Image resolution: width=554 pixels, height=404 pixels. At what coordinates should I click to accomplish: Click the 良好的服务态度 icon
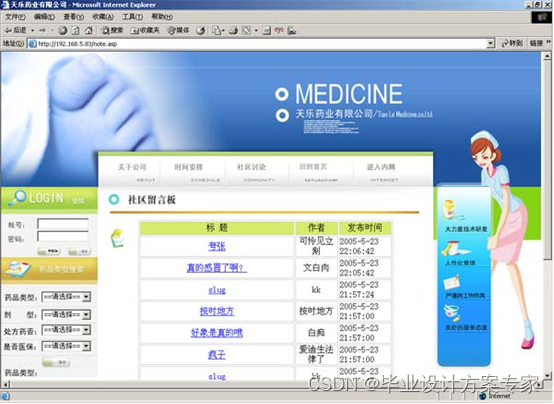[452, 313]
